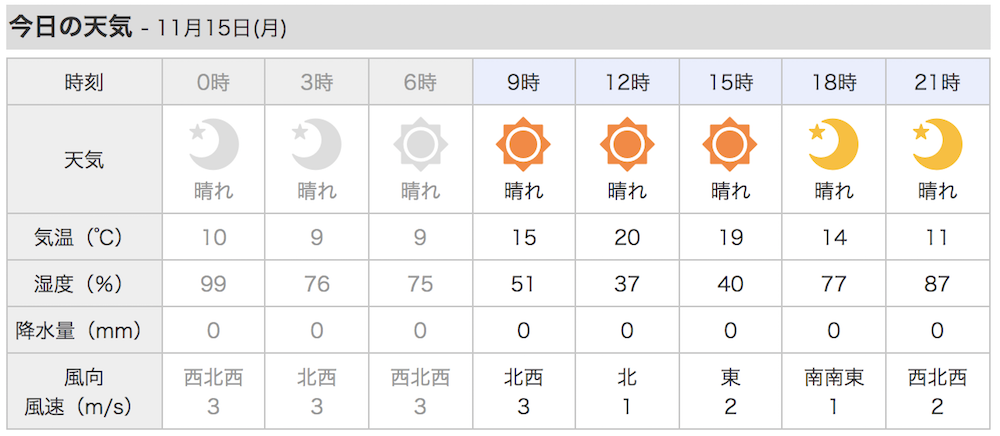Click the 今日の天気 heading
The width and height of the screenshot is (1000, 436).
tap(71, 27)
